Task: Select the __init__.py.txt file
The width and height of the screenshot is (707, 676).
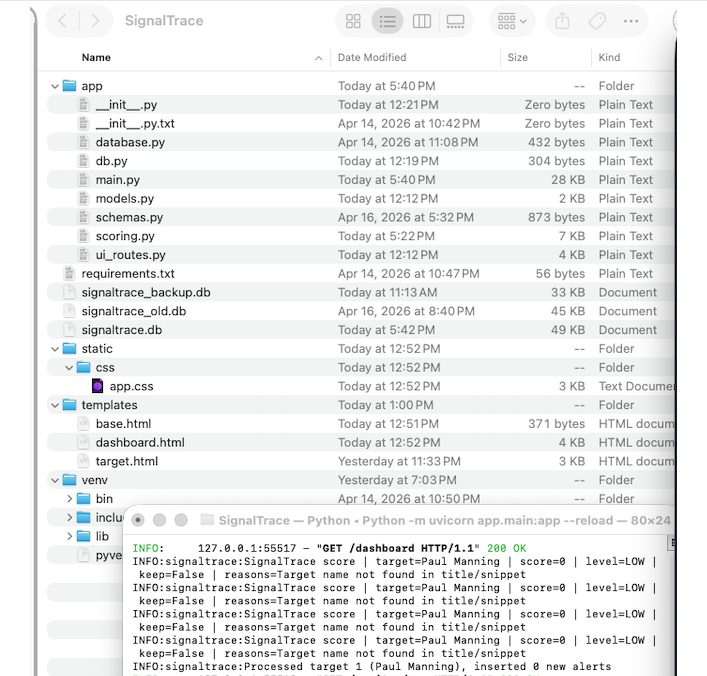Action: pos(360,124)
